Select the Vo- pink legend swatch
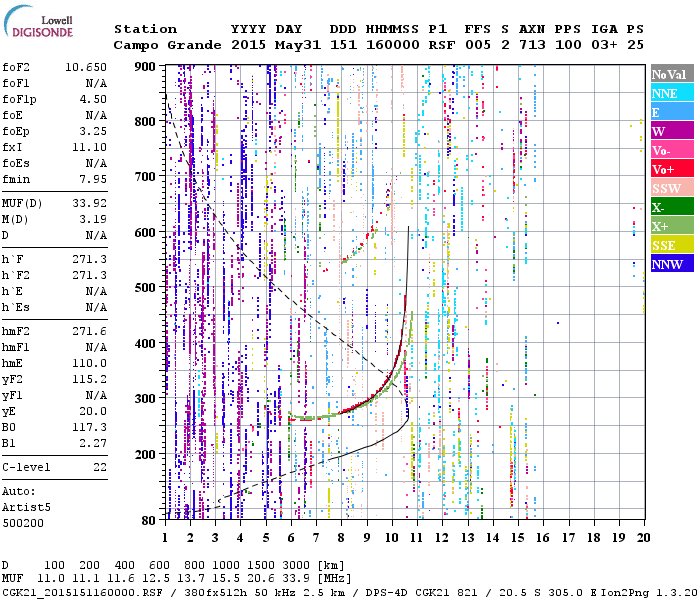The image size is (700, 600). (672, 150)
